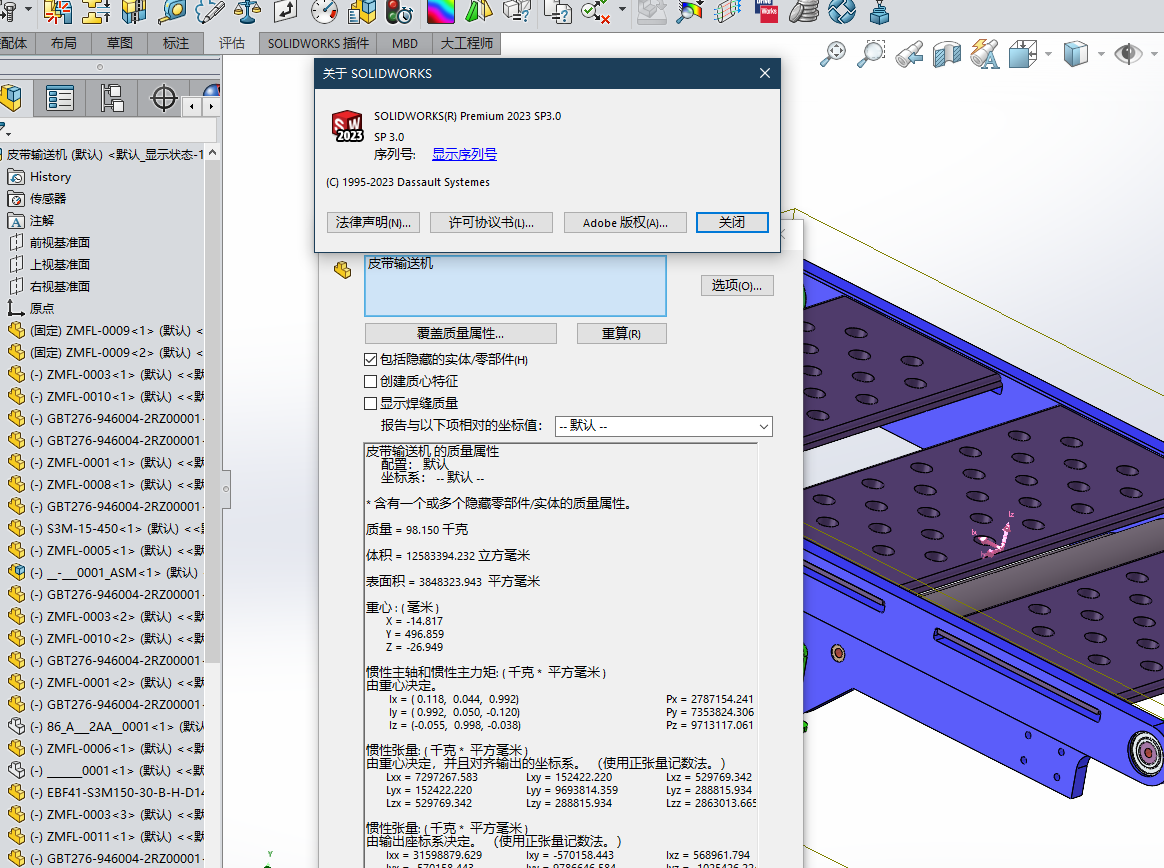Screen dimensions: 1164x868
Task: Switch to ConfigurationManager tab icon
Action: (x=111, y=98)
